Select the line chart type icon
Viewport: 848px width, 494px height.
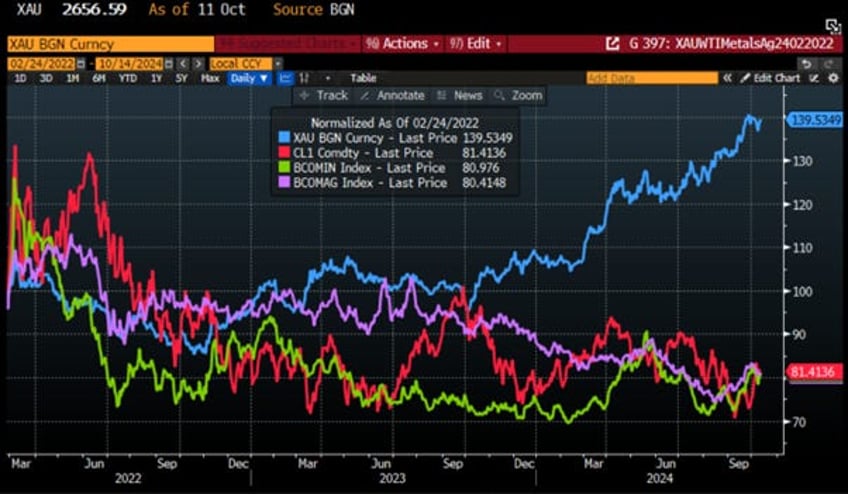(x=286, y=78)
